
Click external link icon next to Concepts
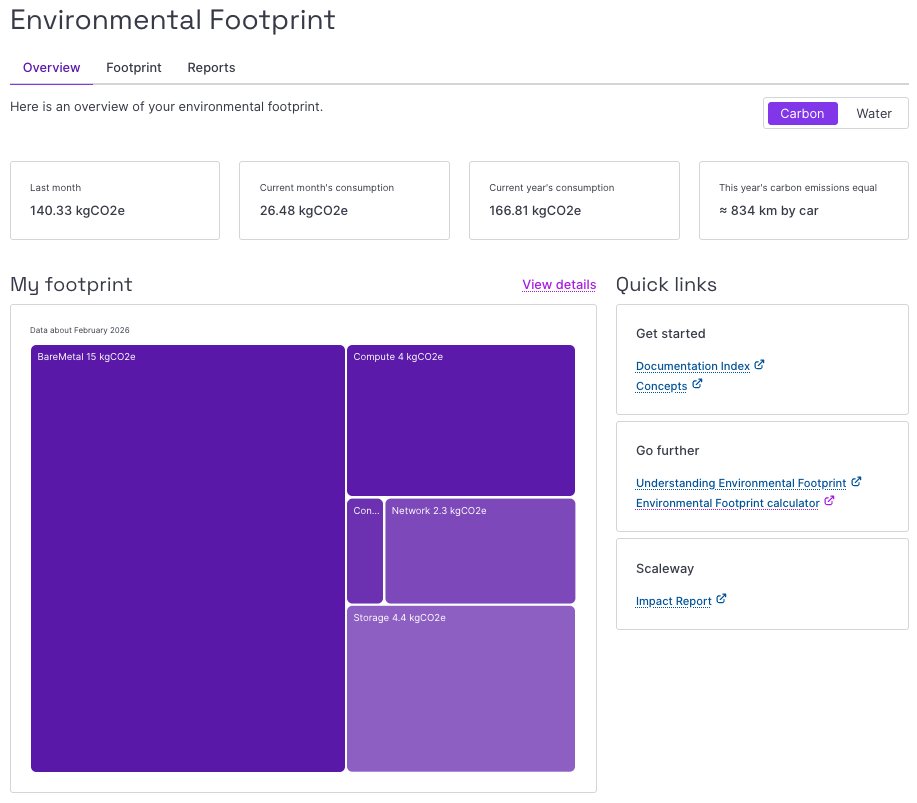pos(697,384)
